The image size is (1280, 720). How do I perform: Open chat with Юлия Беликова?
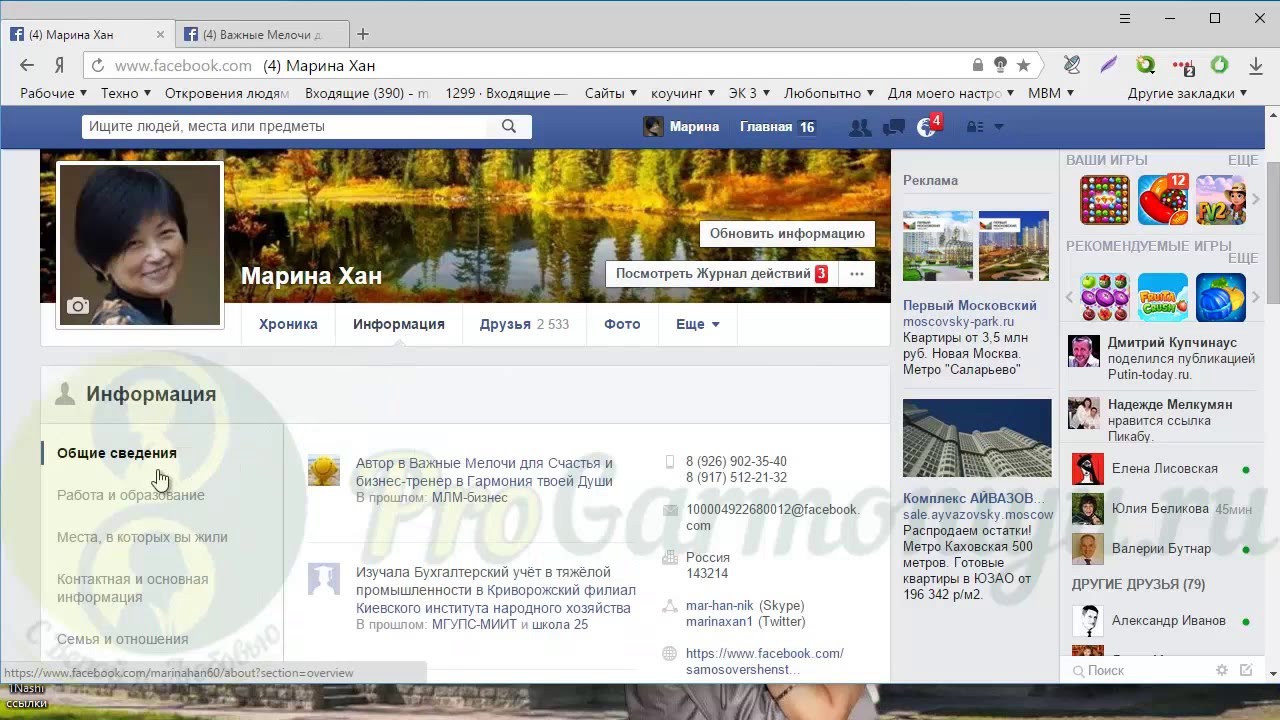click(x=1160, y=508)
